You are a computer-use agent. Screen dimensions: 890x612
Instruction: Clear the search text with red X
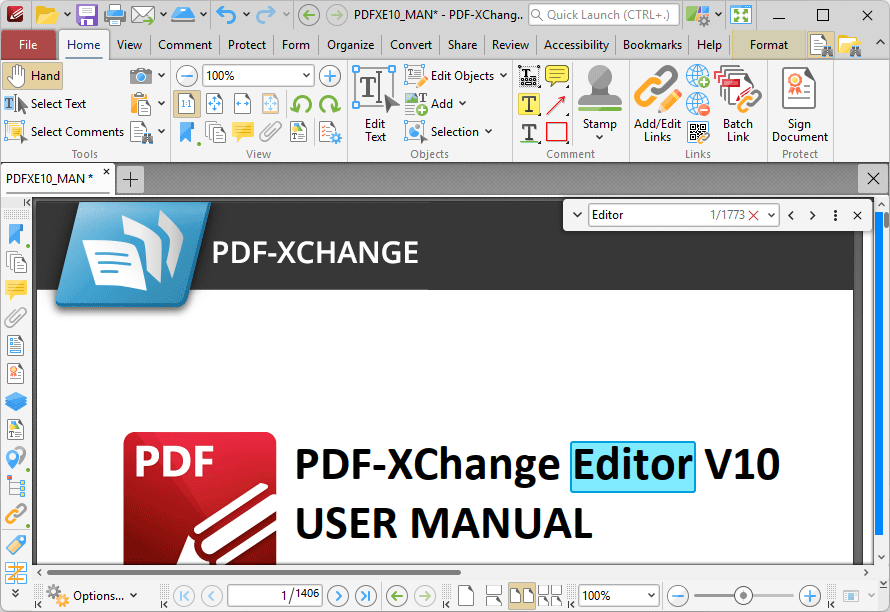(x=753, y=215)
